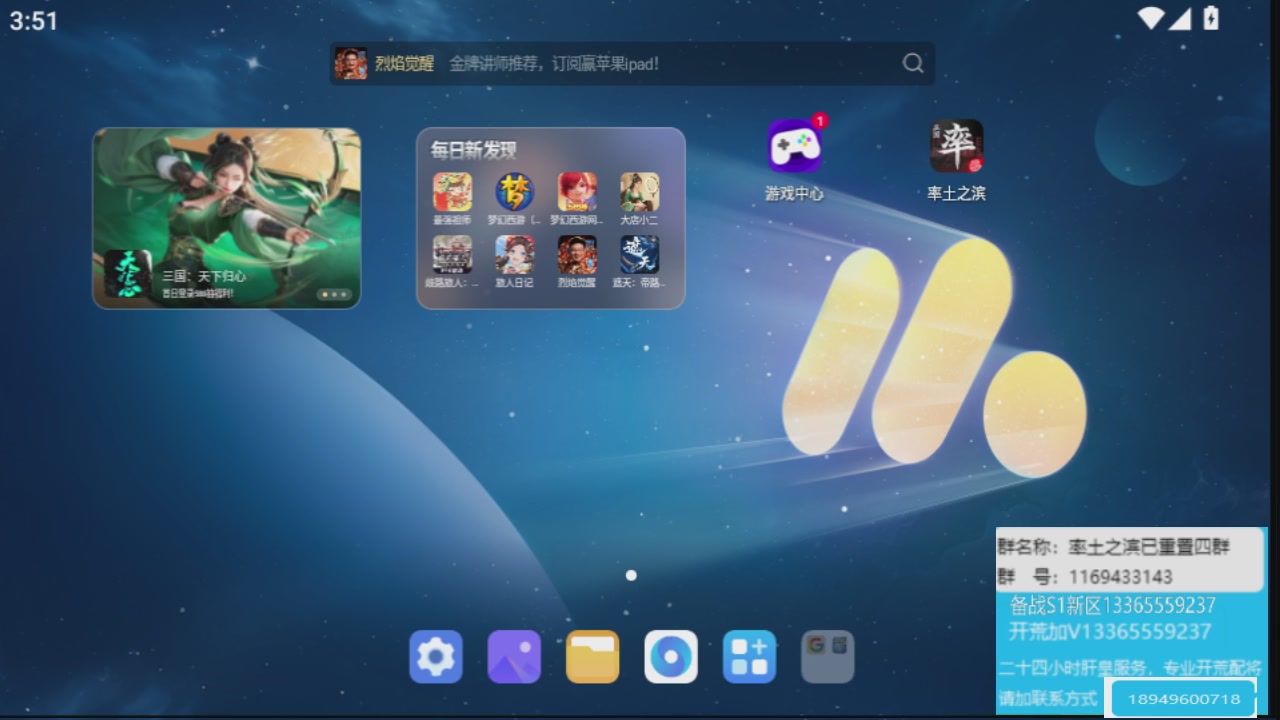Viewport: 1280px width, 720px height.
Task: Open the purple Gallery app in dock
Action: point(514,657)
